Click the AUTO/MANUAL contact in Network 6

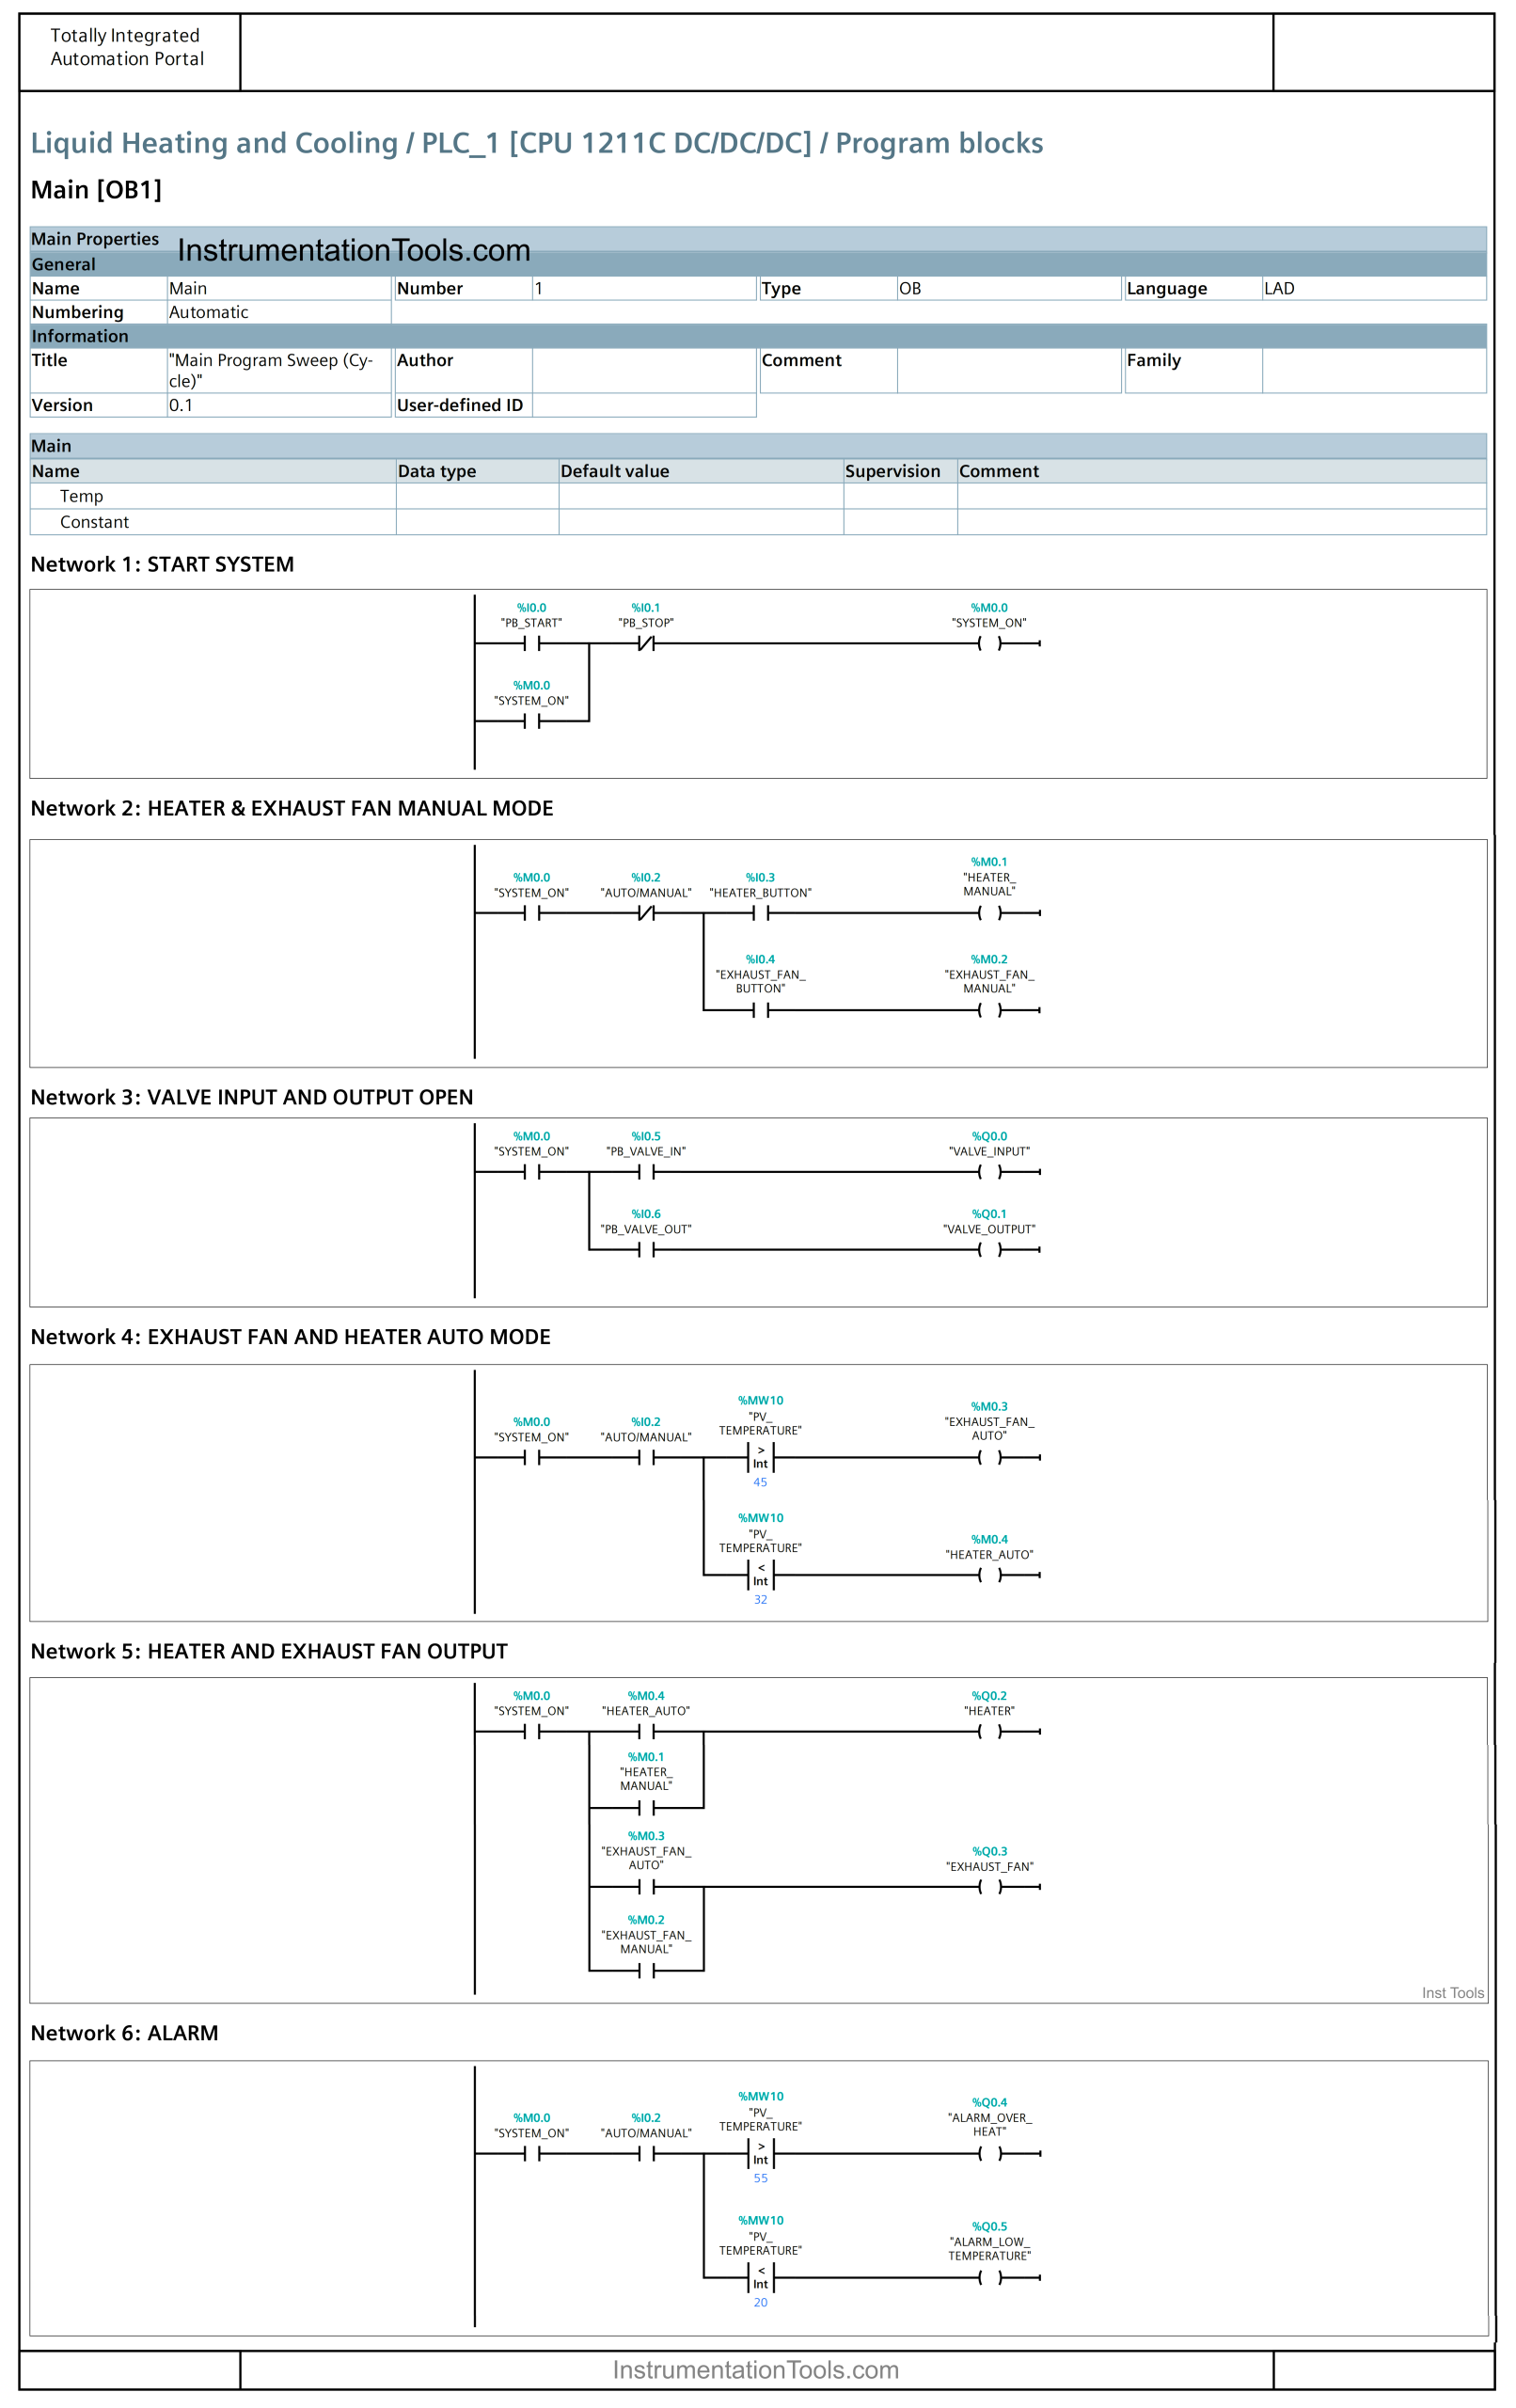click(646, 2153)
